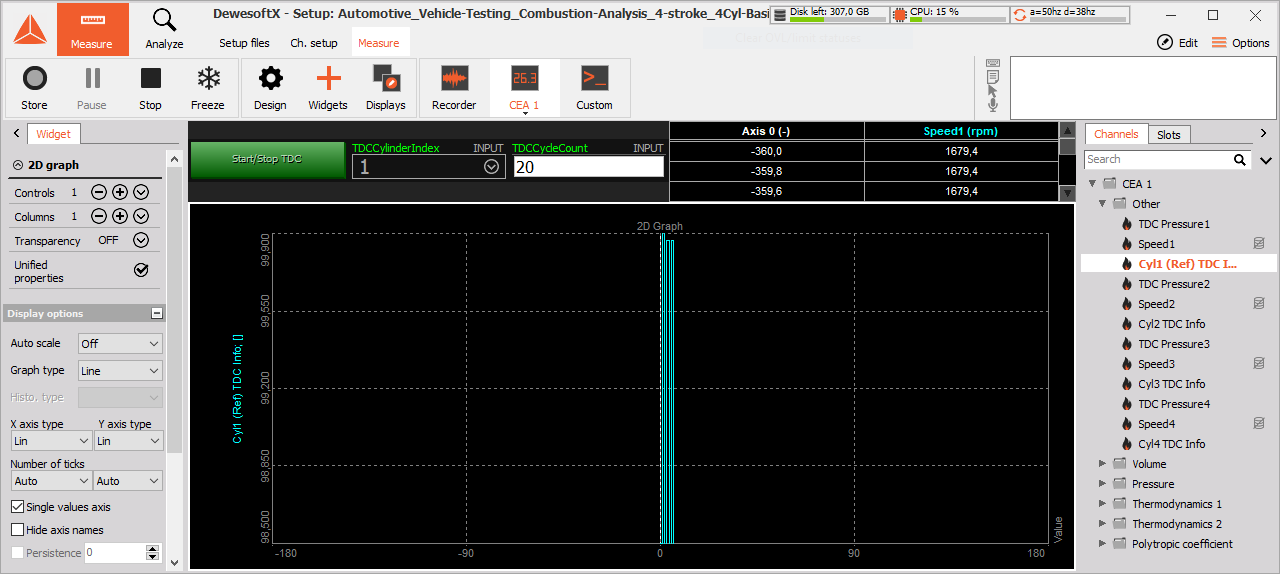Image resolution: width=1280 pixels, height=574 pixels.
Task: Collapse the Display options section
Action: [156, 313]
